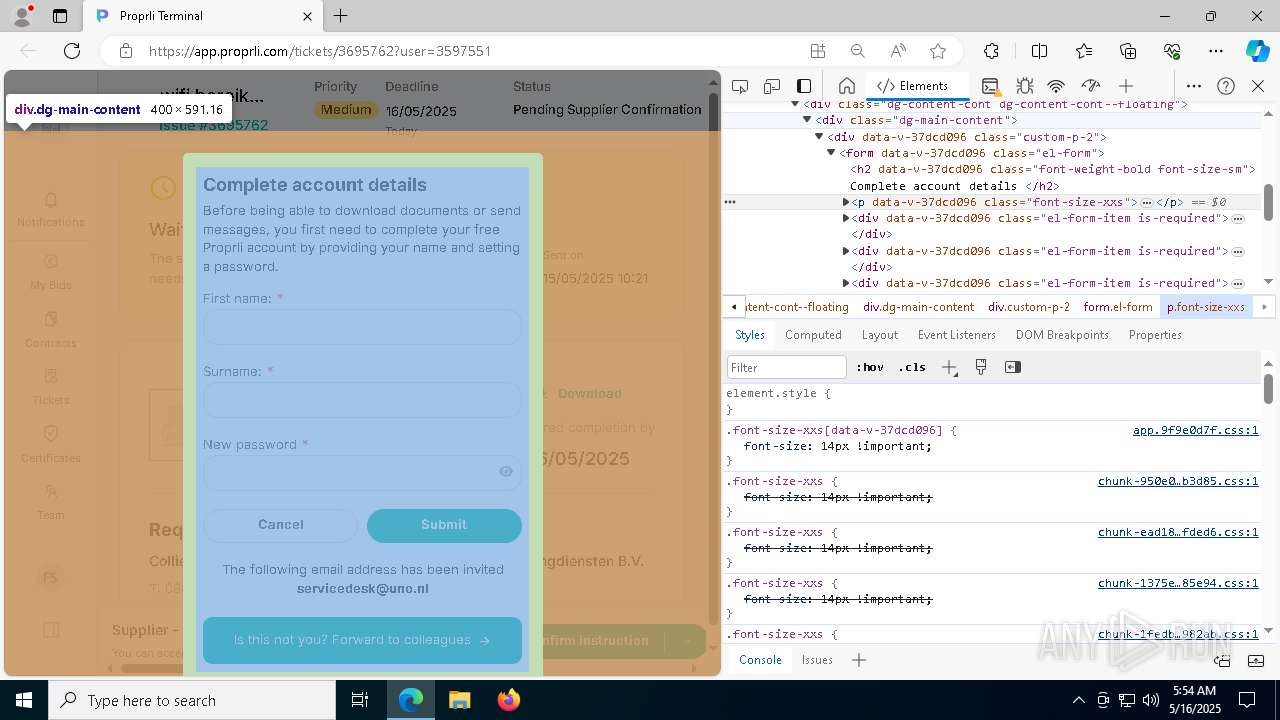Add new style rule plus icon
Viewport: 1280px width, 720px height.
[949, 367]
